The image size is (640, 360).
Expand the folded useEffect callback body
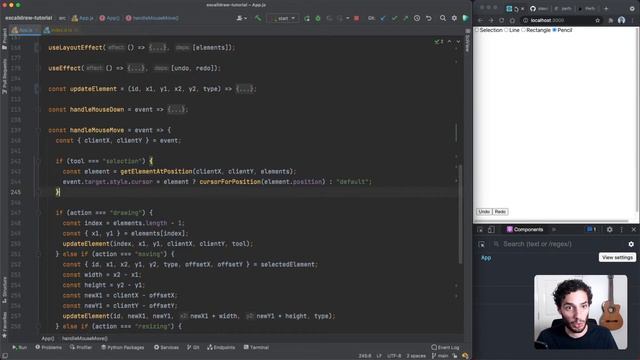[x=136, y=68]
